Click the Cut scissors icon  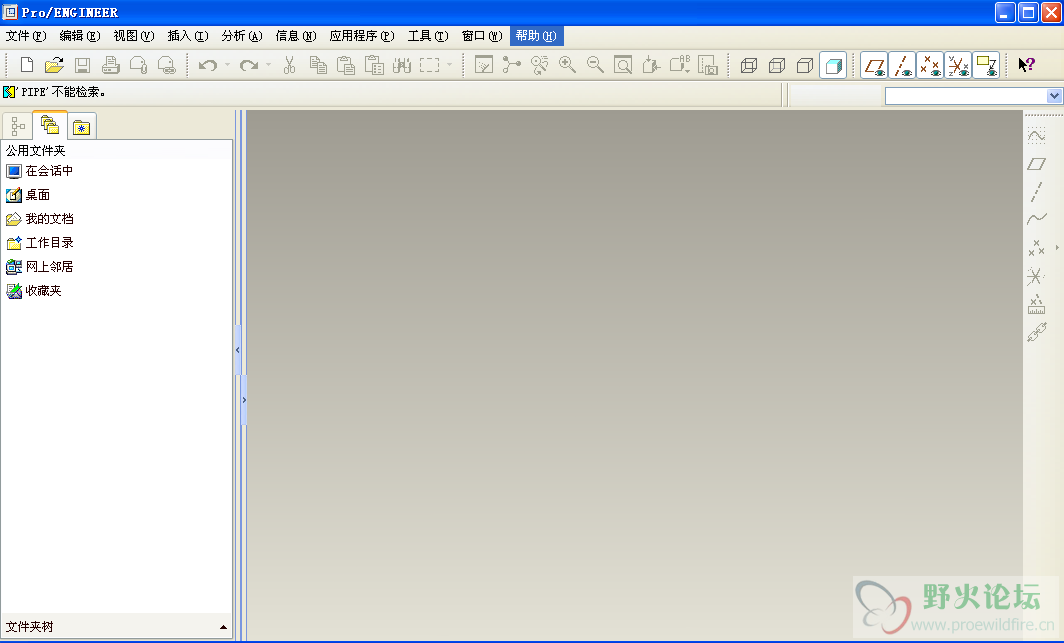tap(290, 65)
